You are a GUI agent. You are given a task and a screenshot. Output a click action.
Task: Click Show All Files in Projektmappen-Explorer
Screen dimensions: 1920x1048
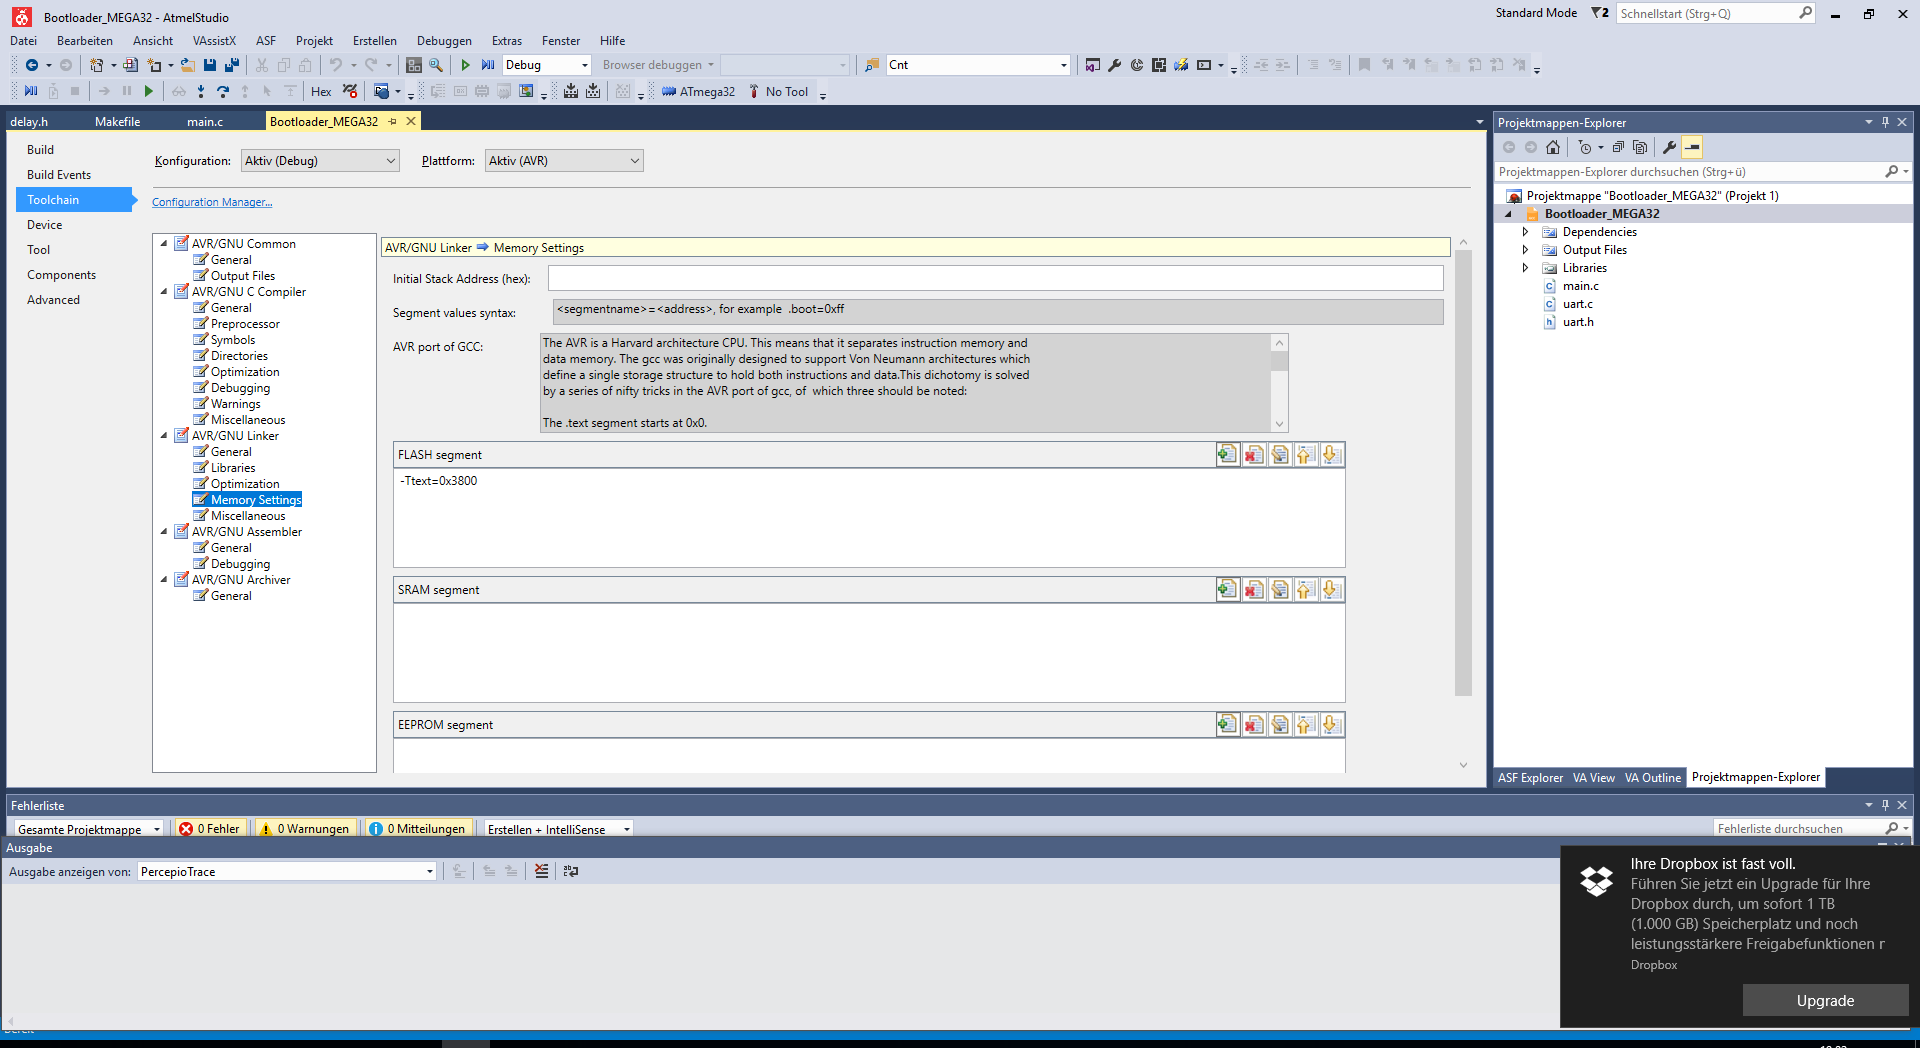click(1640, 147)
